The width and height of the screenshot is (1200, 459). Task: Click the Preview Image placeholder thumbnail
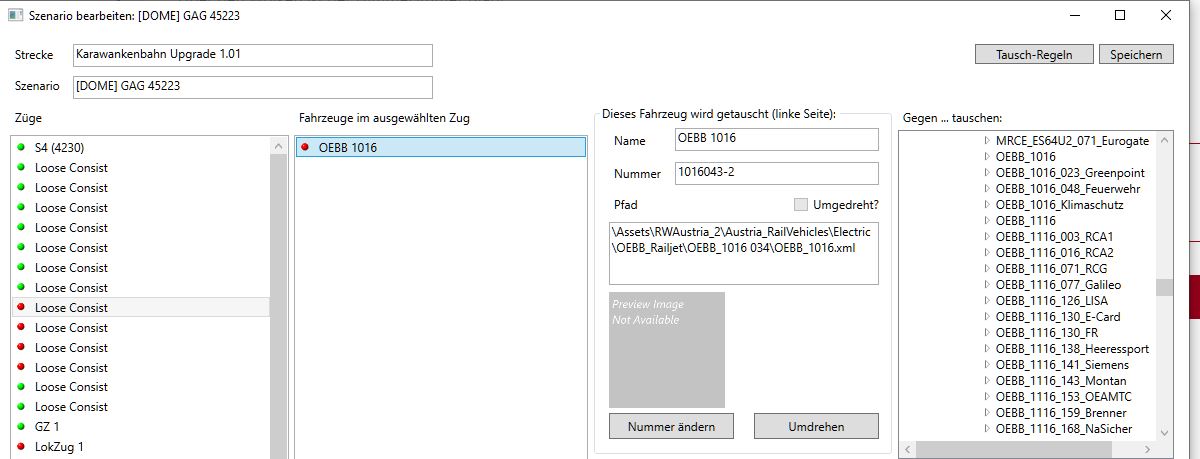667,350
